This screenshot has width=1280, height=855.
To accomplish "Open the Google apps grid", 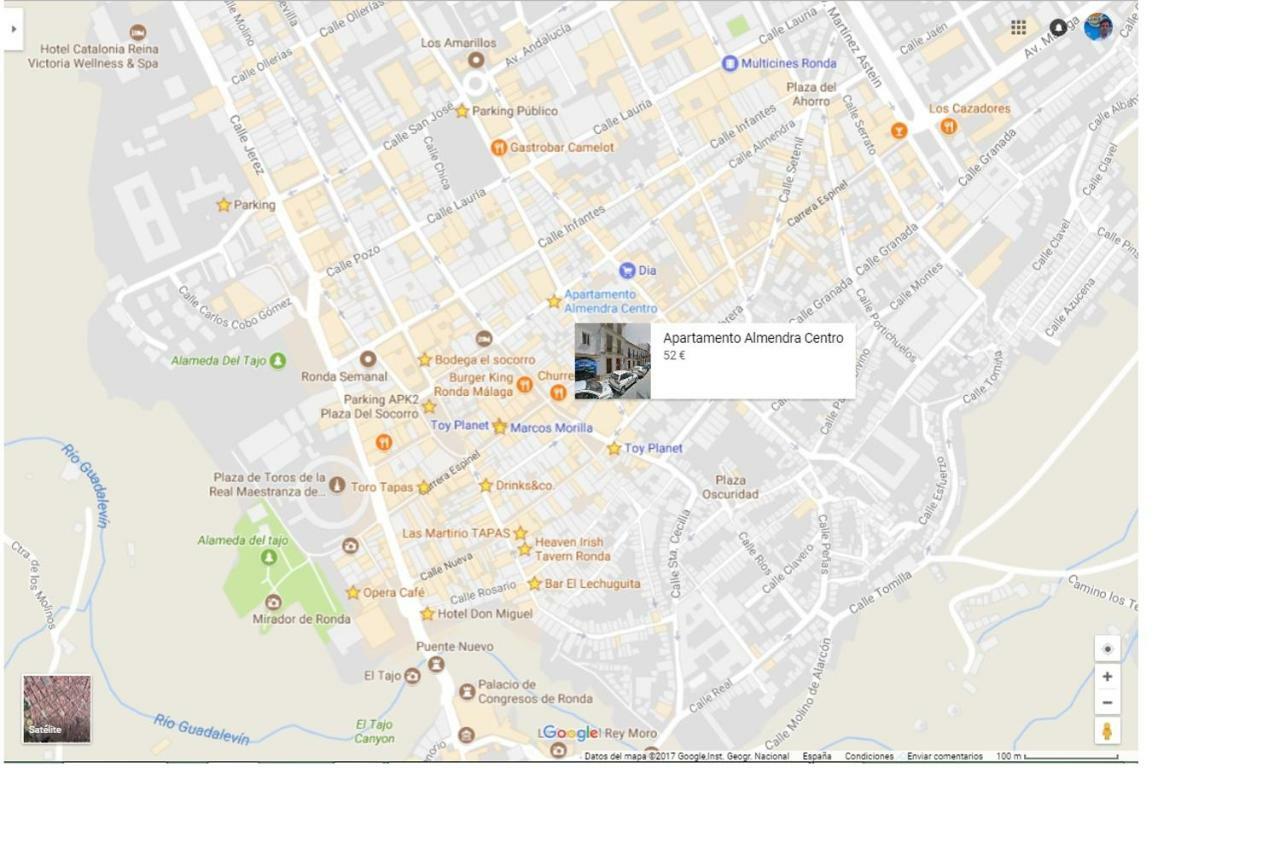I will tap(1018, 27).
